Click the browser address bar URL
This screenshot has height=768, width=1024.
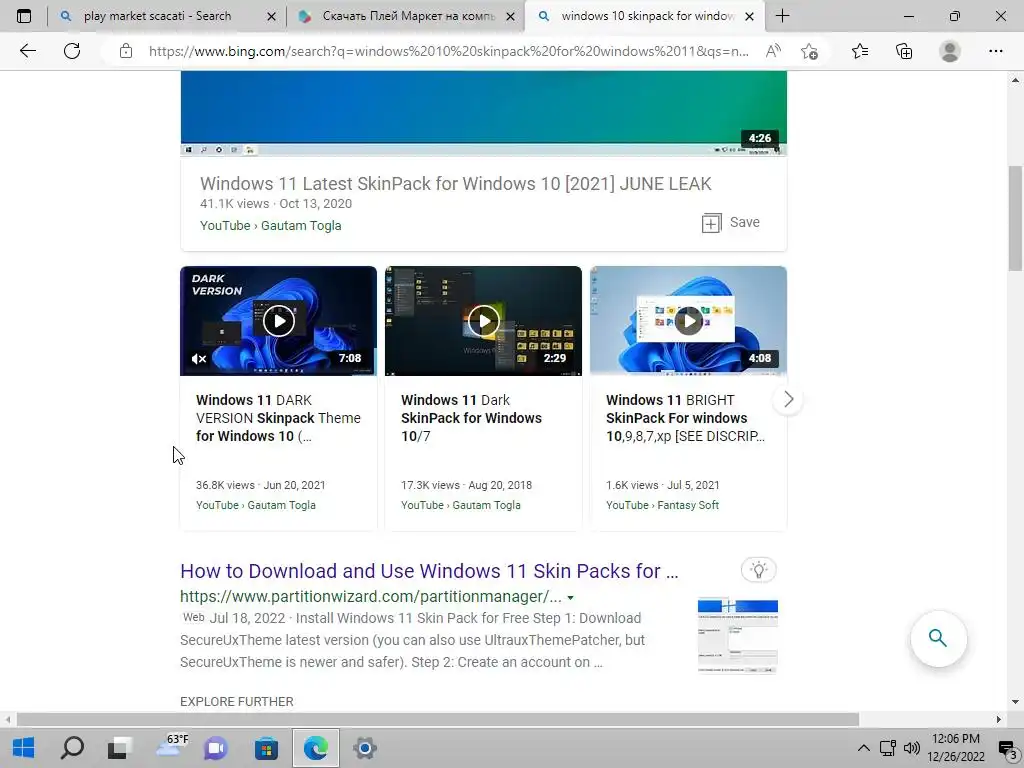coord(448,51)
